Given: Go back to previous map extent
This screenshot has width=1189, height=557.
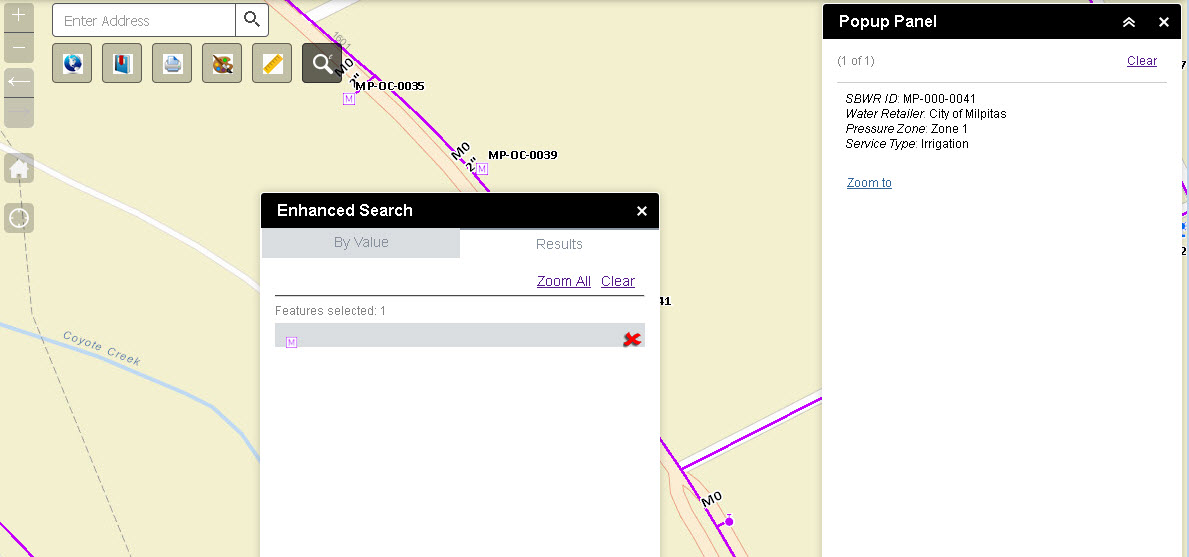Looking at the screenshot, I should [19, 82].
